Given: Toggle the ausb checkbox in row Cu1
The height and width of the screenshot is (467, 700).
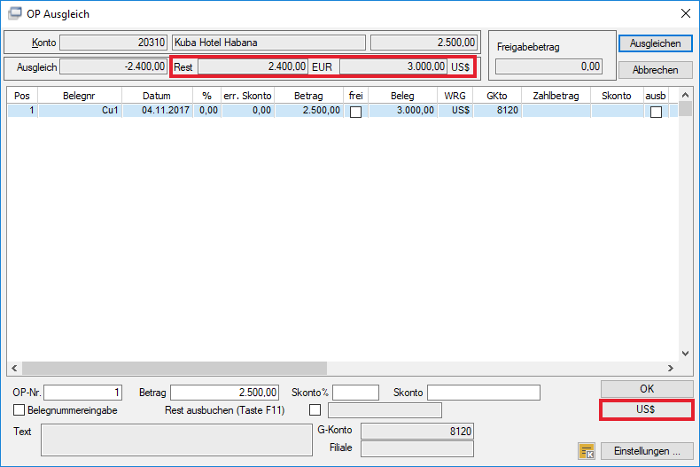Looking at the screenshot, I should point(656,112).
